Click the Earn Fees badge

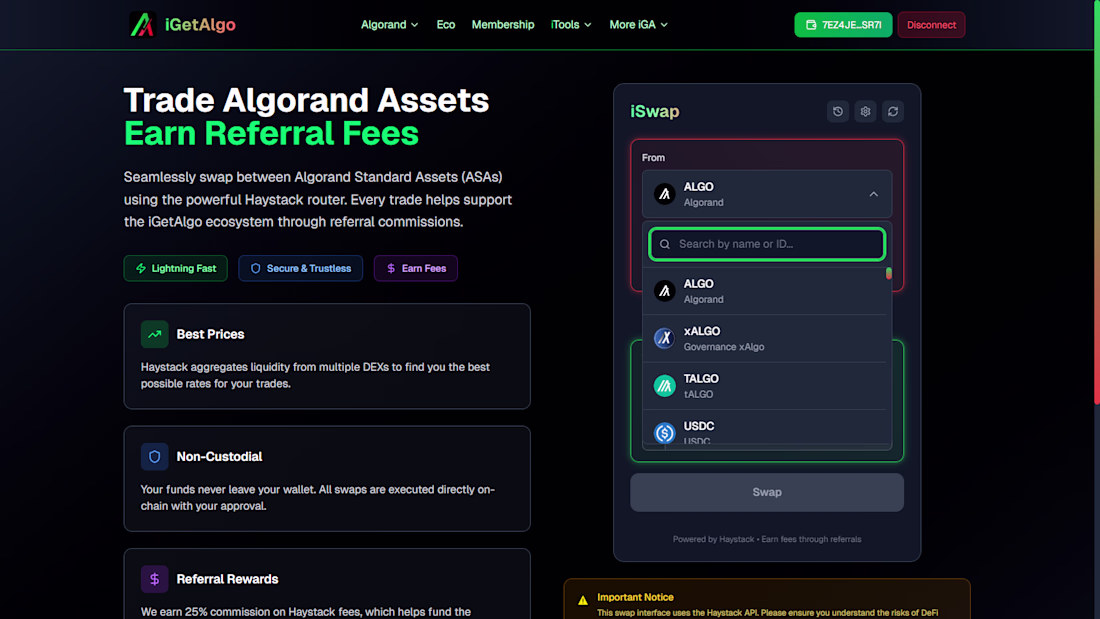click(415, 268)
